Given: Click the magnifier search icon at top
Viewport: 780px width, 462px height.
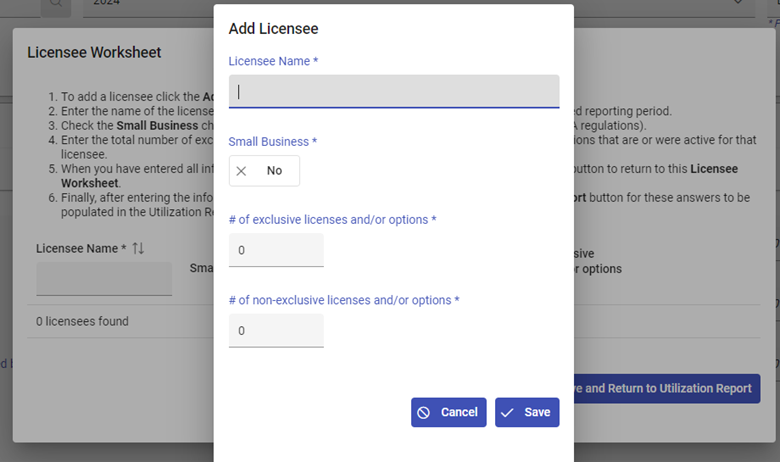Looking at the screenshot, I should (54, 4).
